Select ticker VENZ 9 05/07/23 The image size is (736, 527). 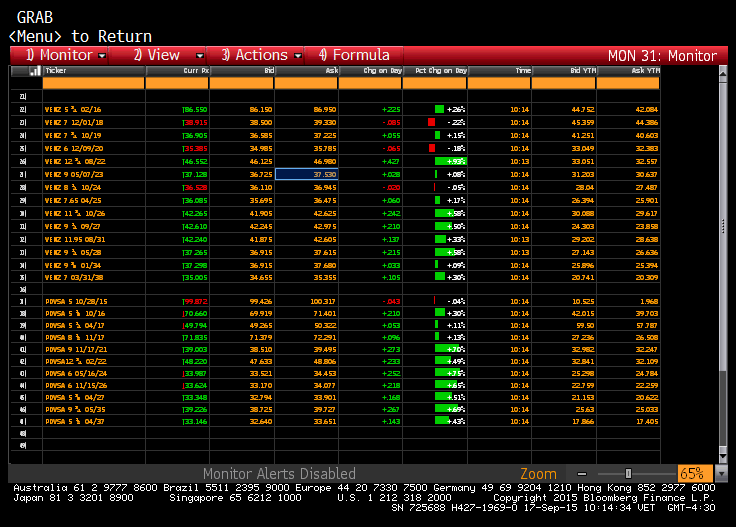point(74,175)
